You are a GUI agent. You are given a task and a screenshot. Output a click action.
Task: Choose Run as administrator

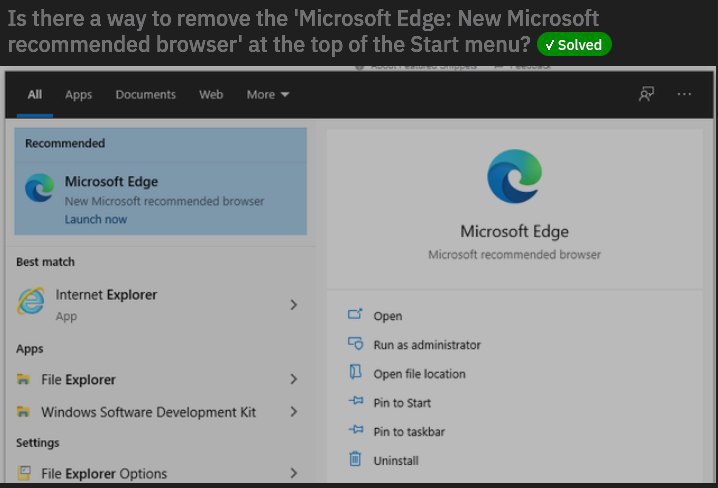[427, 345]
